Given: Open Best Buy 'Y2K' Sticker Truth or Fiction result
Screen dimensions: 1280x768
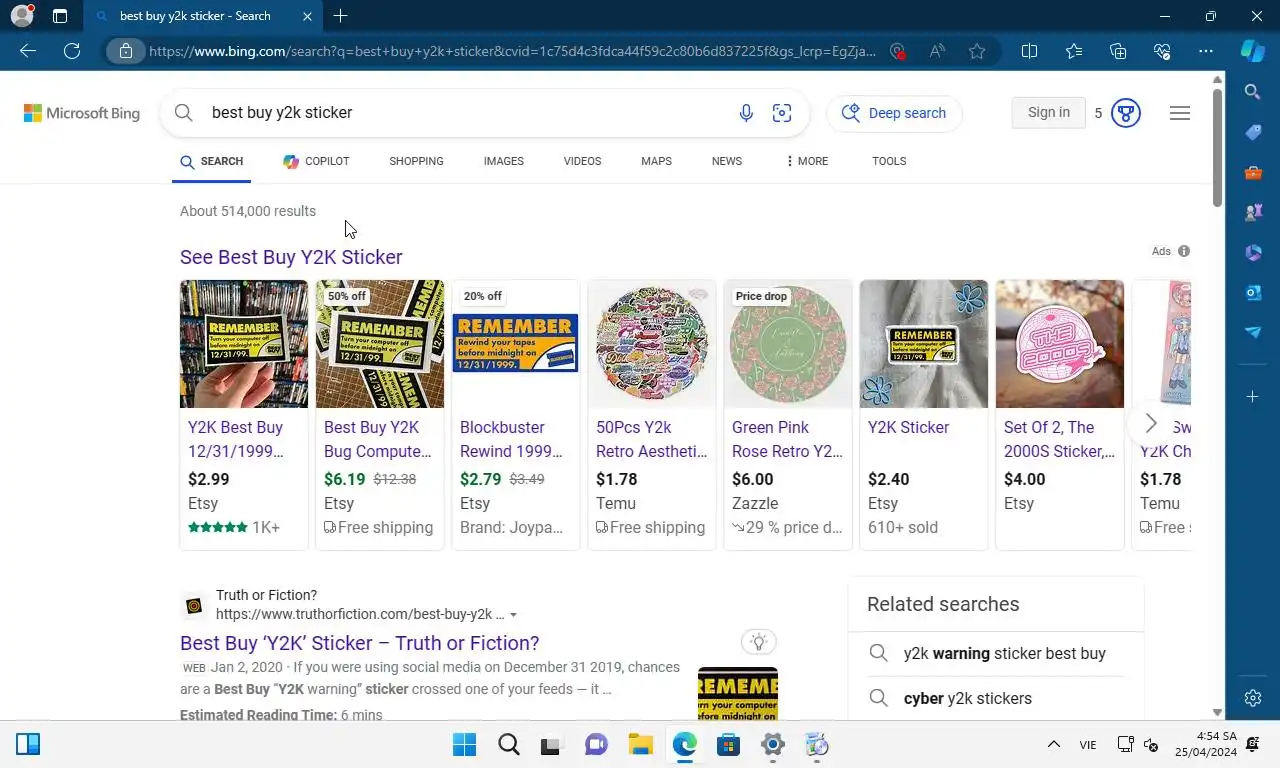Looking at the screenshot, I should pyautogui.click(x=359, y=643).
